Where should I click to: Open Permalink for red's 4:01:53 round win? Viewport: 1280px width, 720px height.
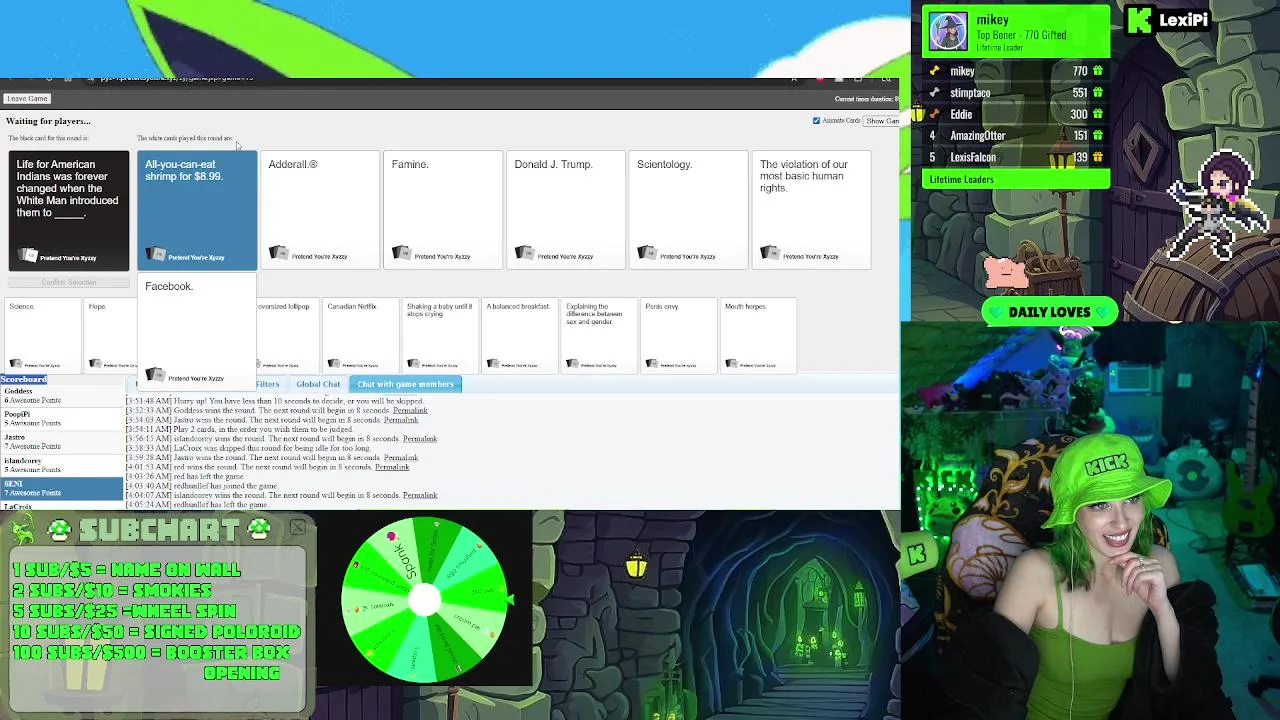click(x=392, y=467)
